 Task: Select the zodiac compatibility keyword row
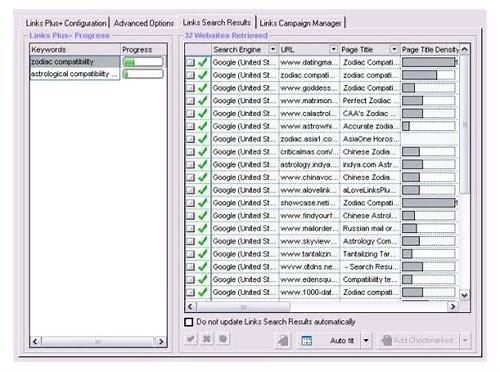75,62
